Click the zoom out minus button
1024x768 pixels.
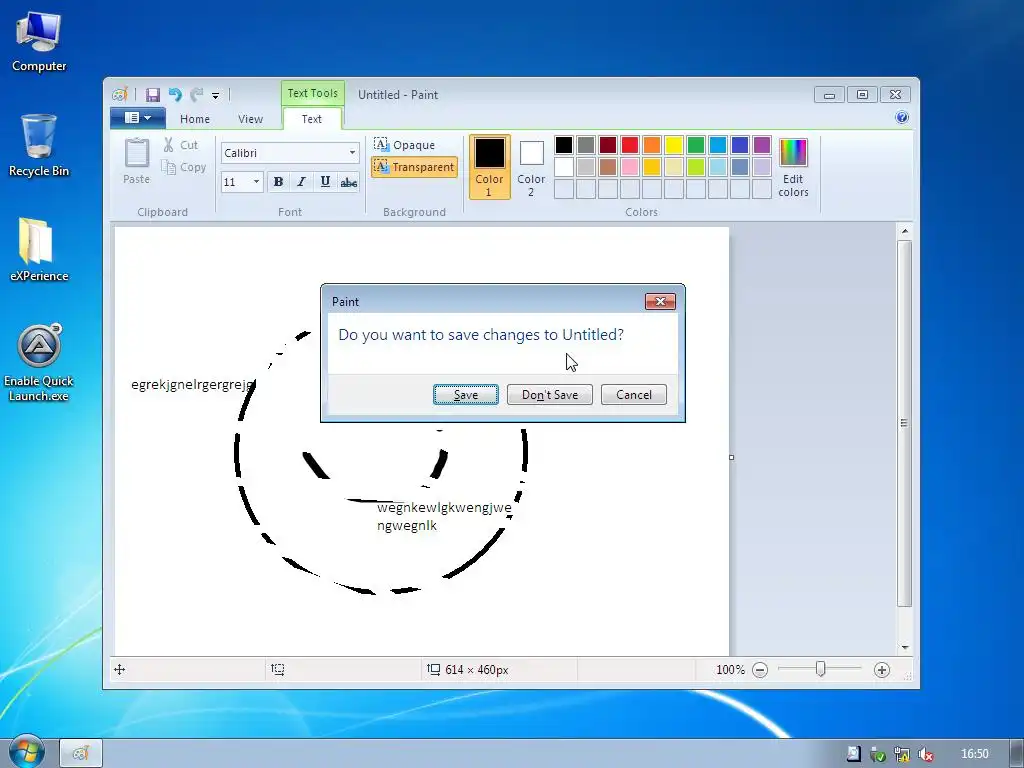760,669
